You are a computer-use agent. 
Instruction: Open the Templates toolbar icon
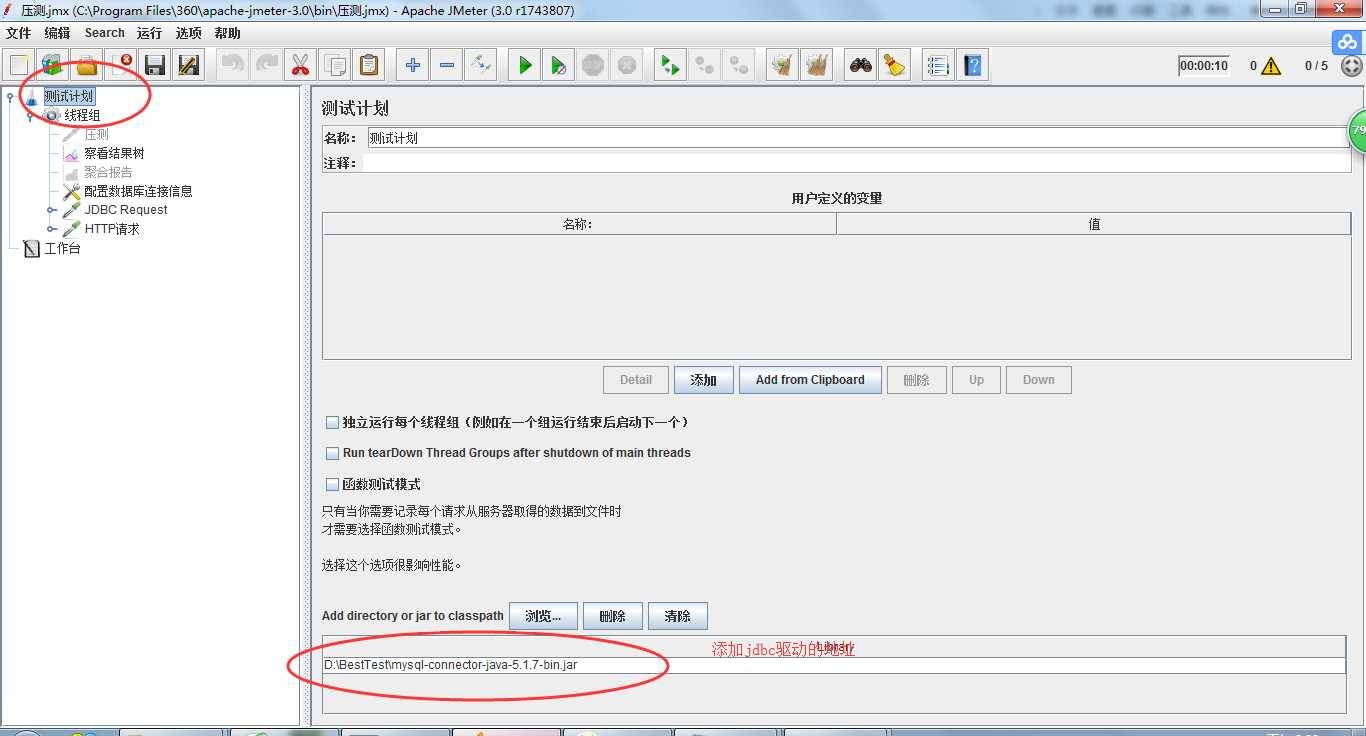[x=53, y=66]
